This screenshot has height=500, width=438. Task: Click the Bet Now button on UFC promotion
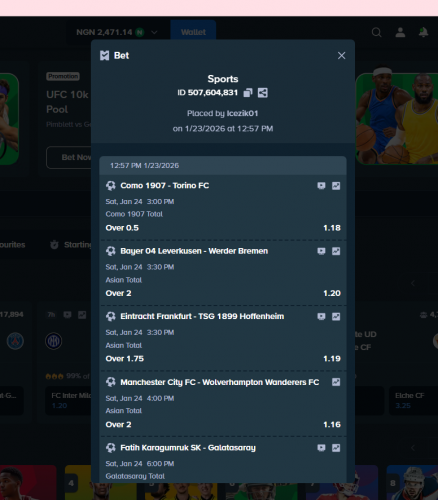pyautogui.click(x=69, y=157)
